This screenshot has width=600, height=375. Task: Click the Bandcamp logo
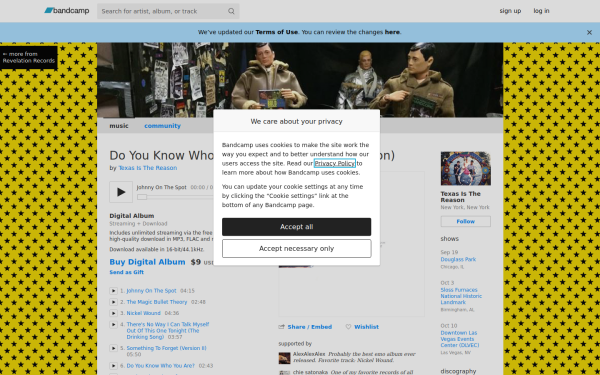click(67, 11)
